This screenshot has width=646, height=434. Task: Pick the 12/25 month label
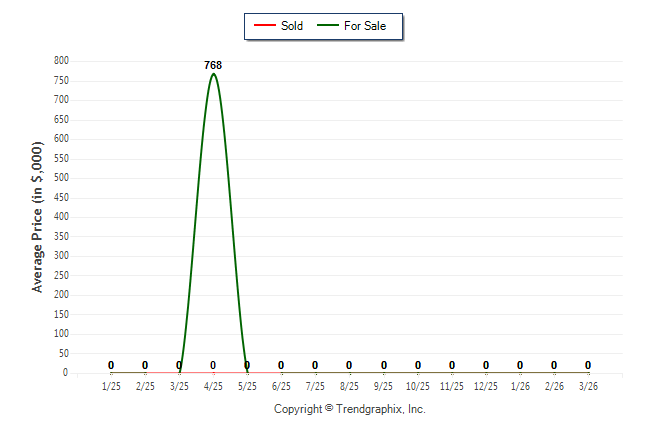point(486,386)
